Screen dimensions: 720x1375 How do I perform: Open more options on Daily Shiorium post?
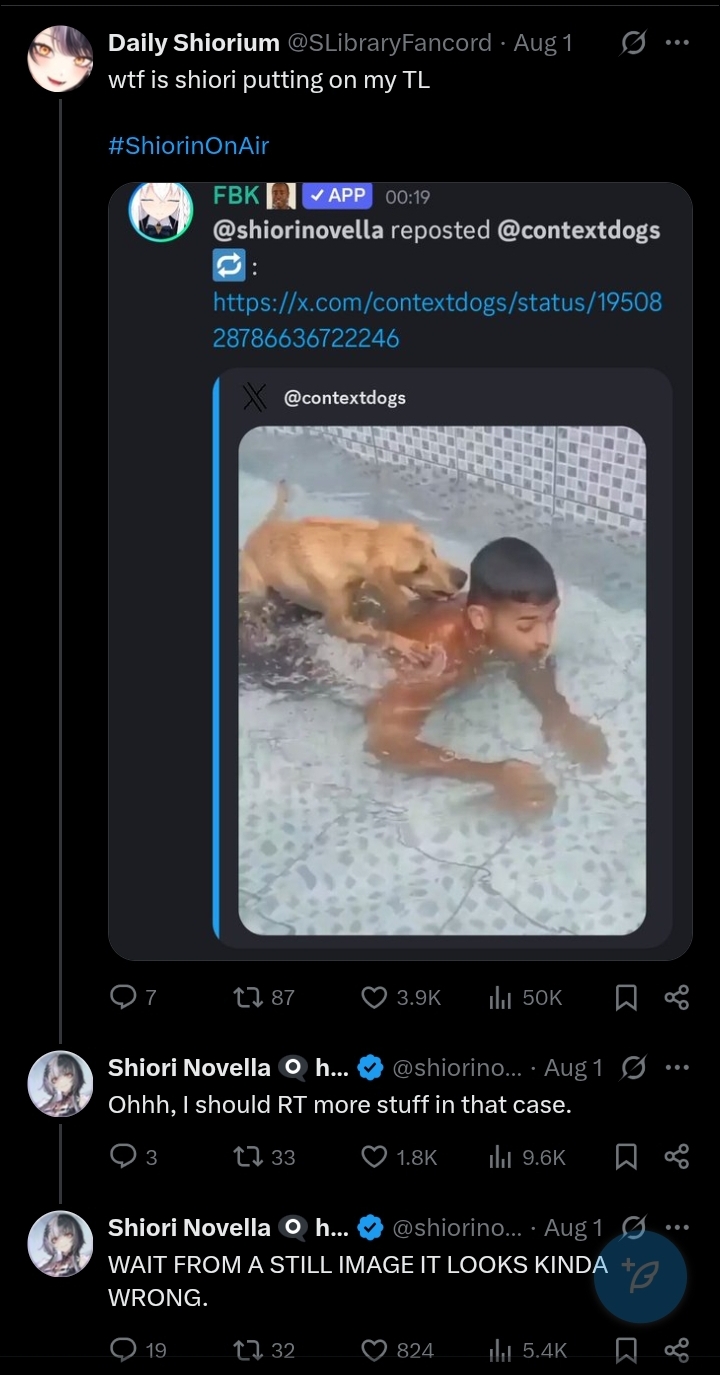coord(677,43)
